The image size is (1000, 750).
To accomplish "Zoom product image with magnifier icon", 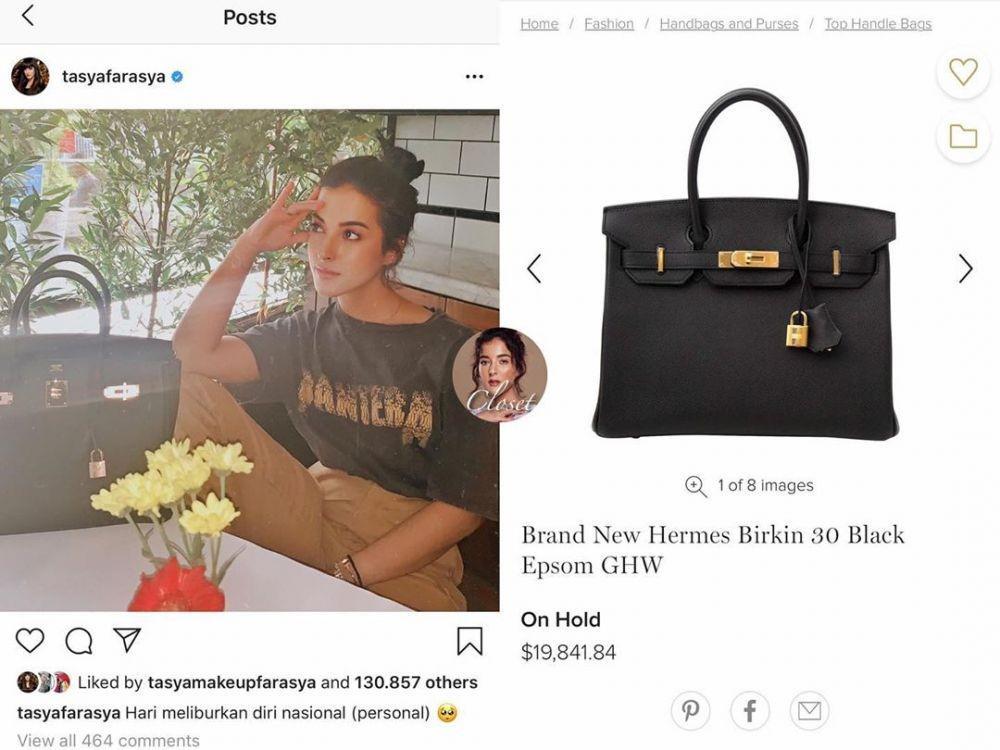I will click(695, 487).
